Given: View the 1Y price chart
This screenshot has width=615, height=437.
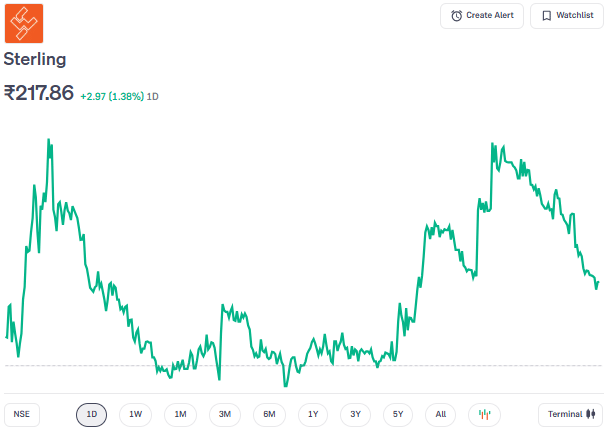Looking at the screenshot, I should 313,414.
